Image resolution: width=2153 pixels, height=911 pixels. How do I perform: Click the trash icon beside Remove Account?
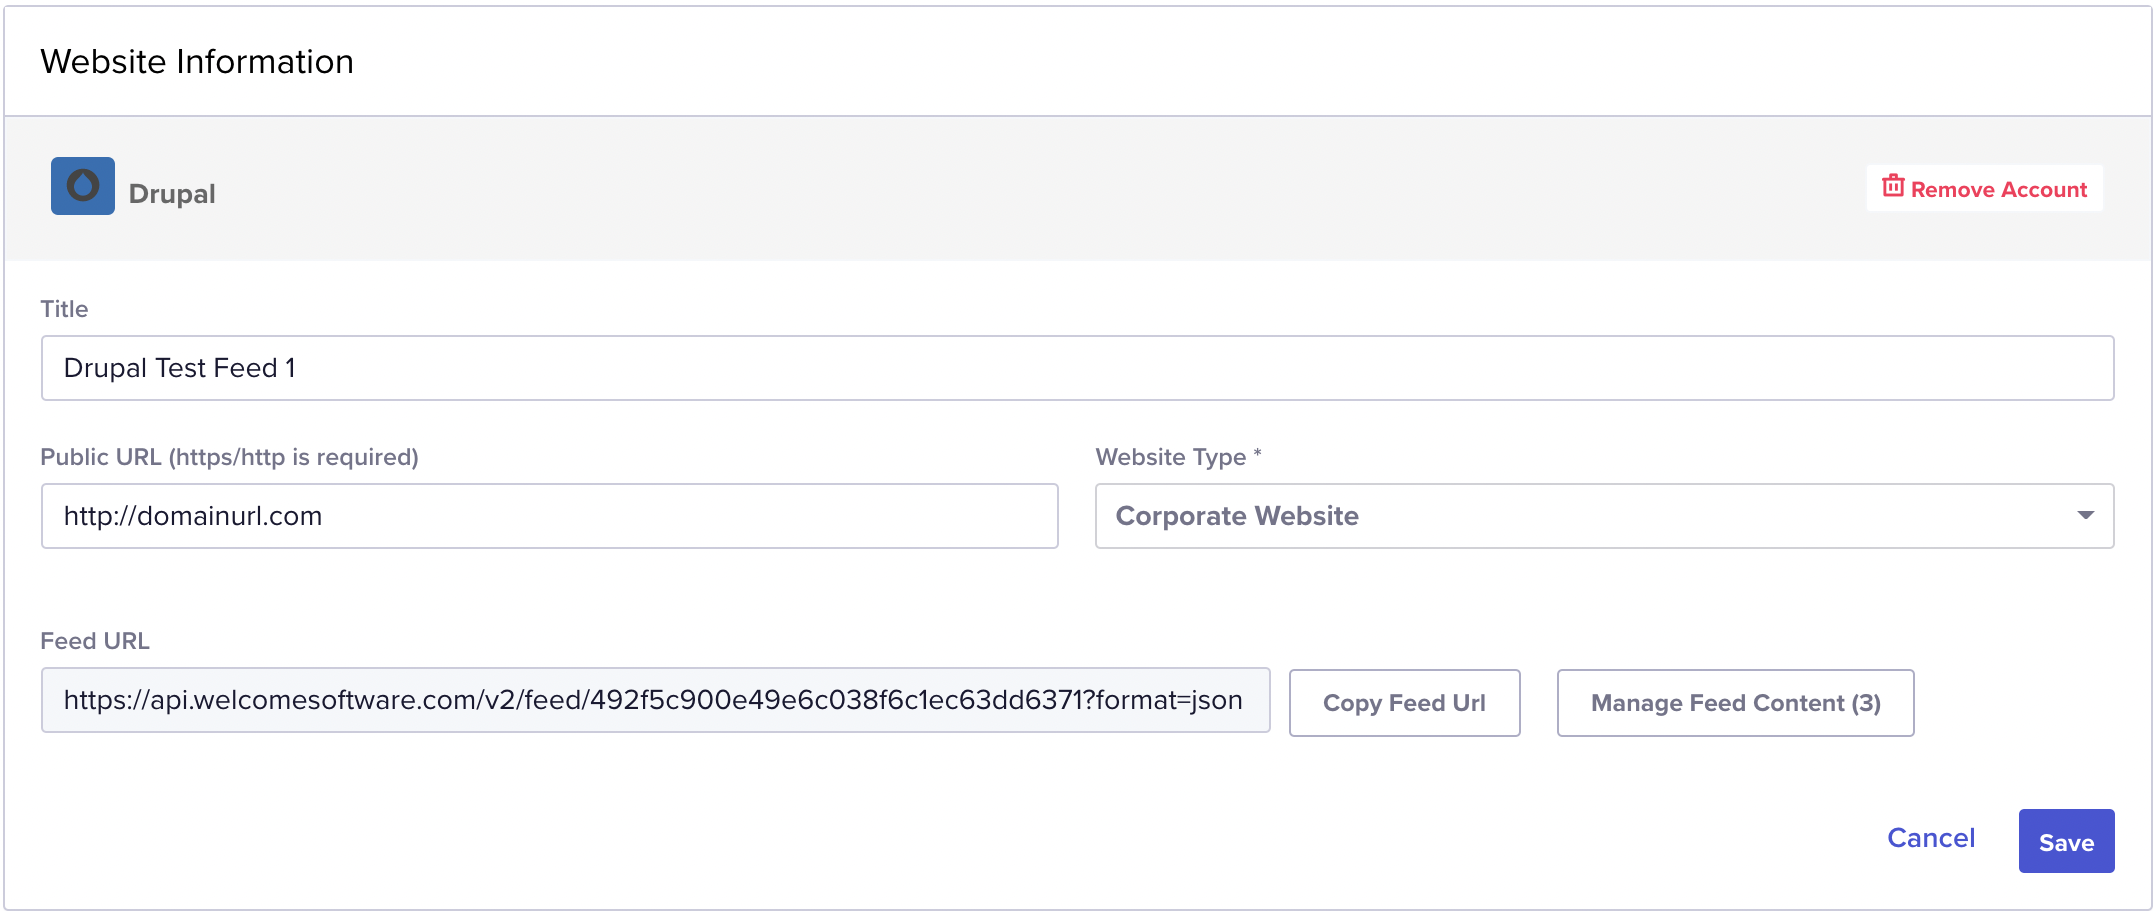pos(1893,186)
